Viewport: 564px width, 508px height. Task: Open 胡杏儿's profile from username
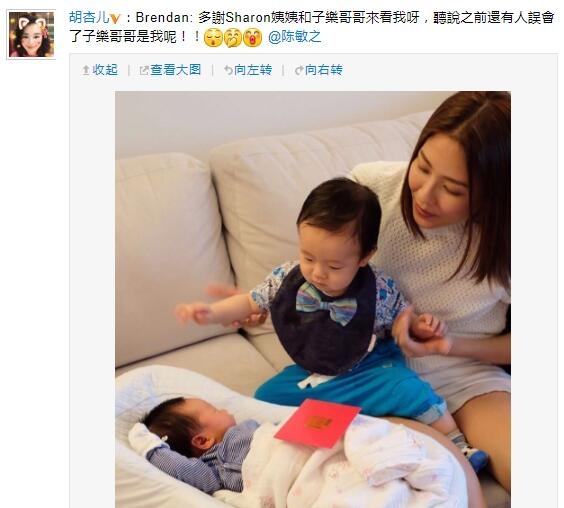point(89,18)
